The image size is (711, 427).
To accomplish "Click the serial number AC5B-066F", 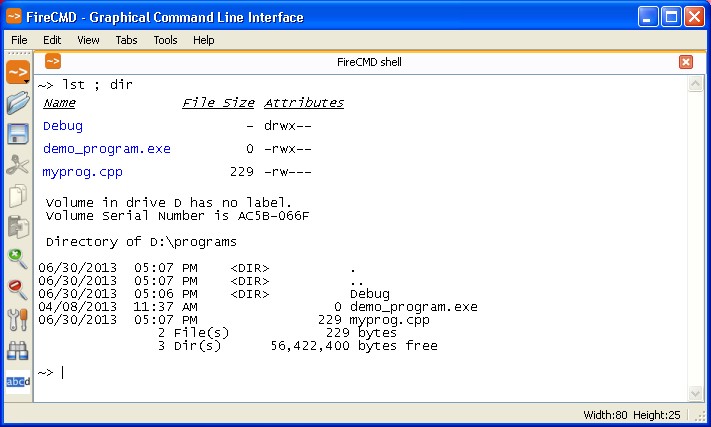I will 273,216.
